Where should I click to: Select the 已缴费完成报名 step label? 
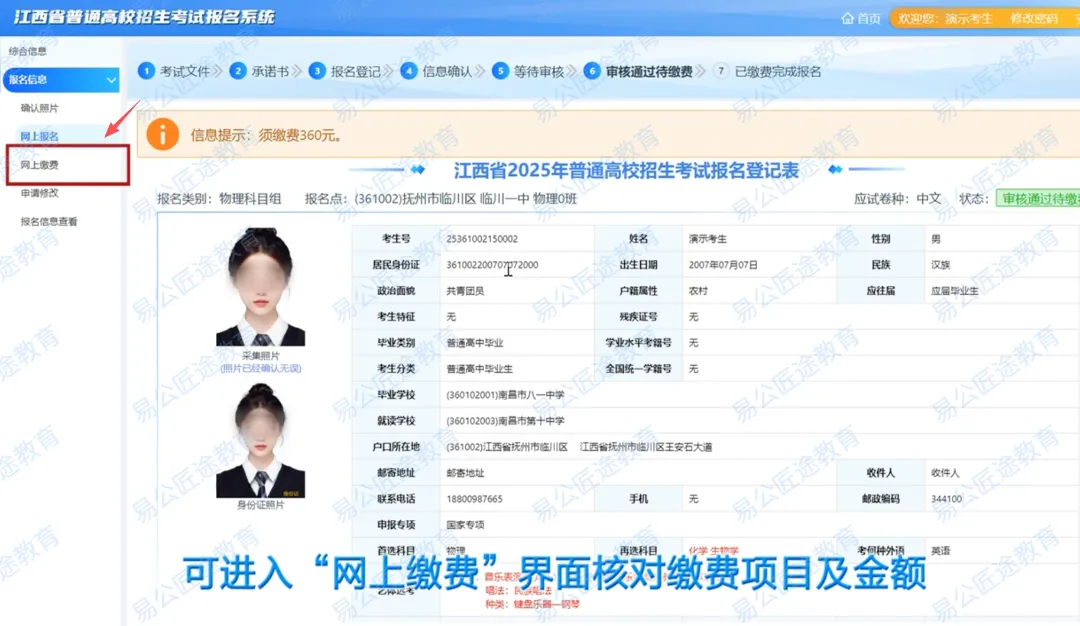tap(778, 72)
